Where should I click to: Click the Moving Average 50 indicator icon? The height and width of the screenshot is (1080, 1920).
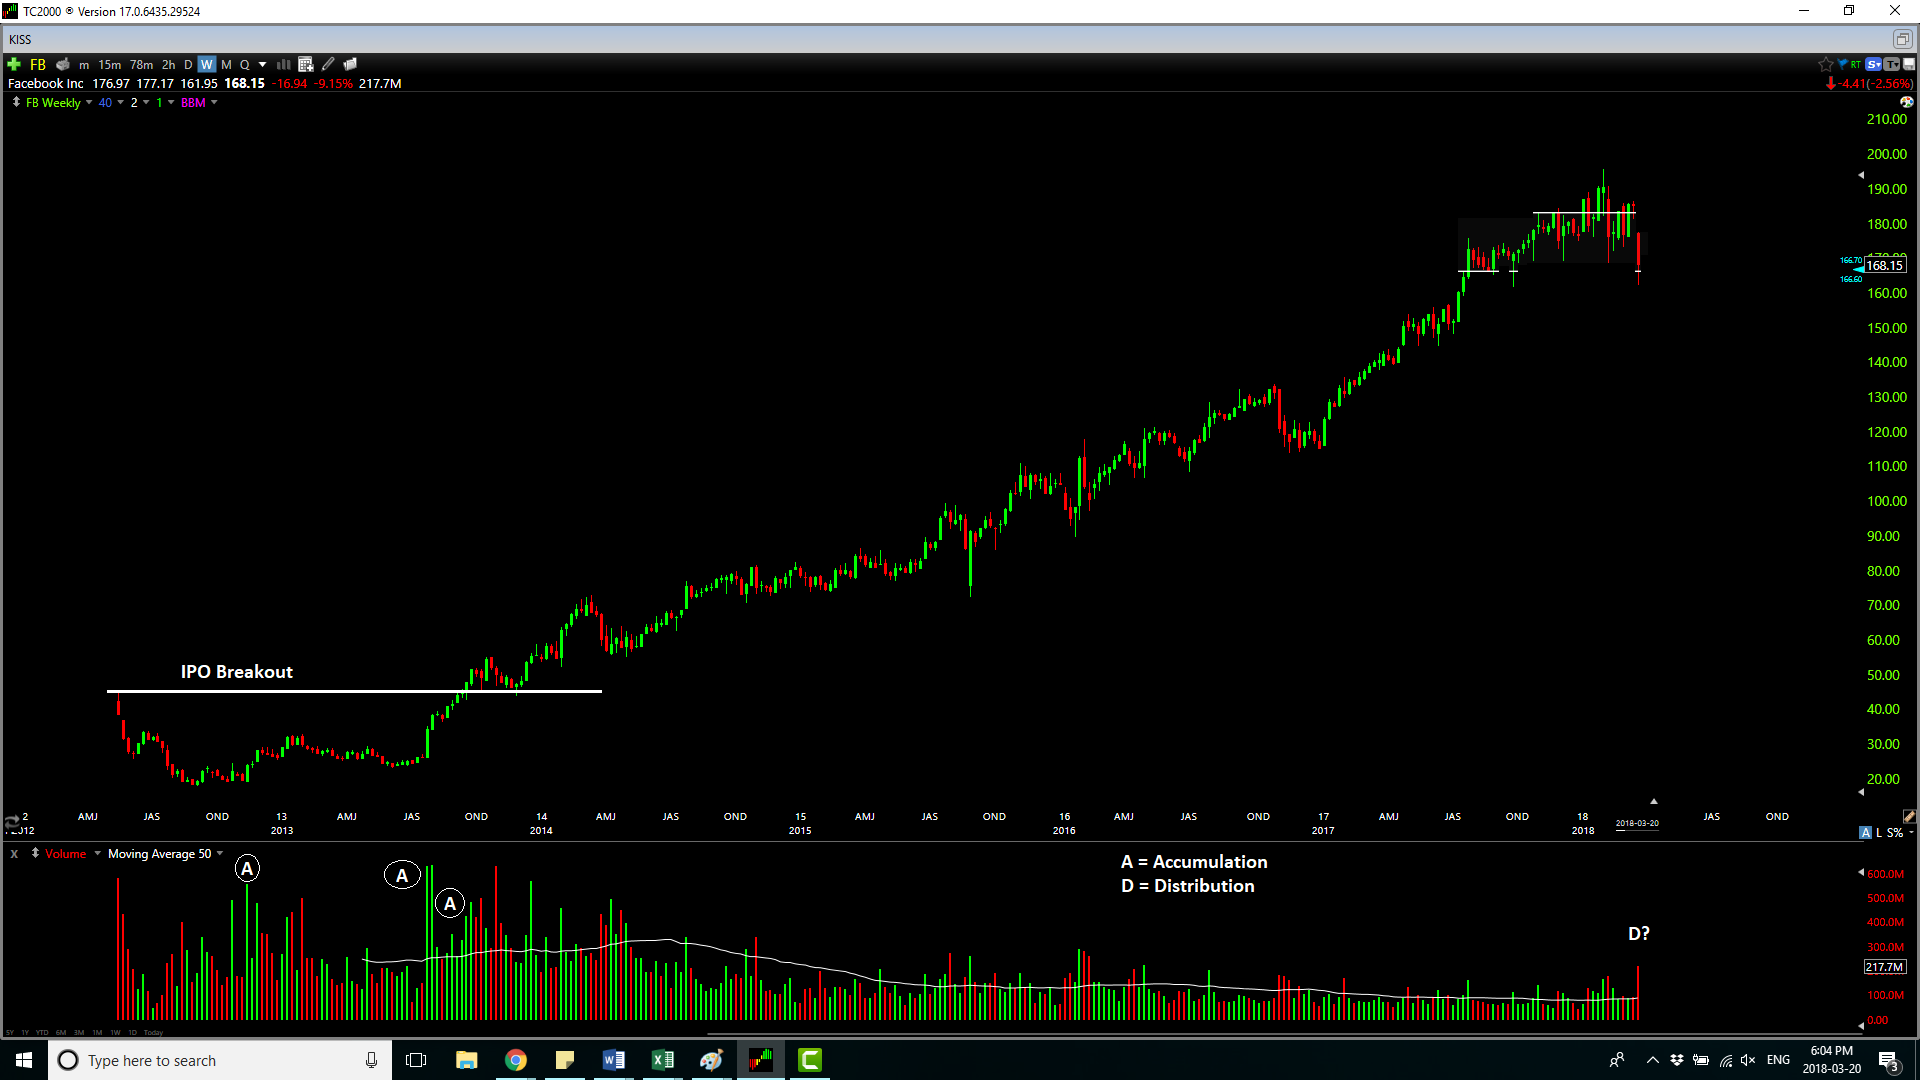point(157,852)
